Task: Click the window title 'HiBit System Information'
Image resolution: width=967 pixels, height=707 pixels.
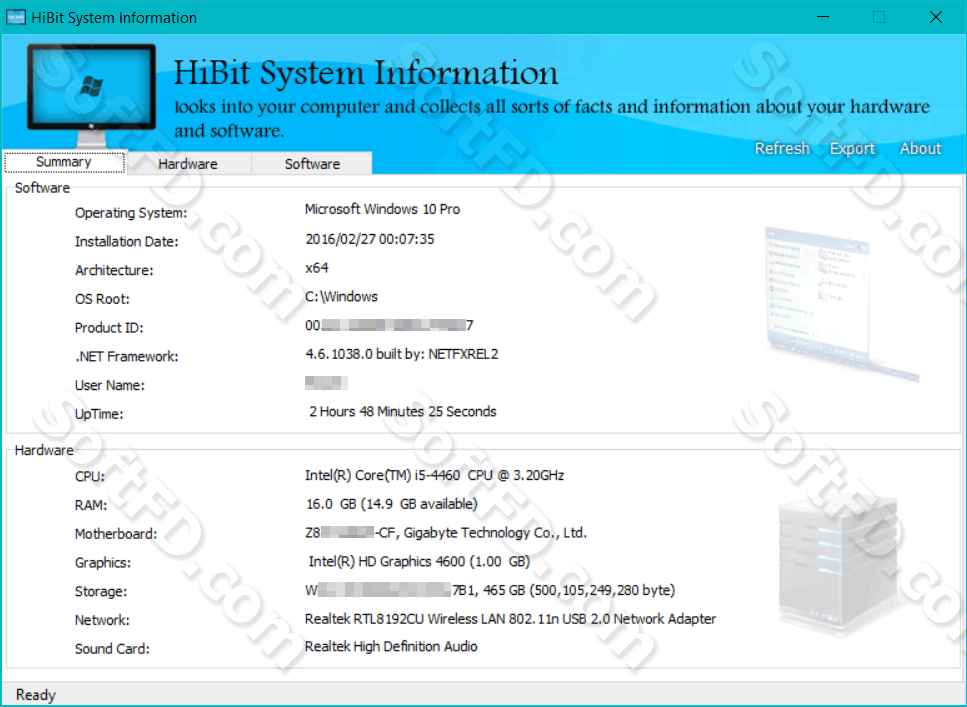Action: click(x=114, y=17)
